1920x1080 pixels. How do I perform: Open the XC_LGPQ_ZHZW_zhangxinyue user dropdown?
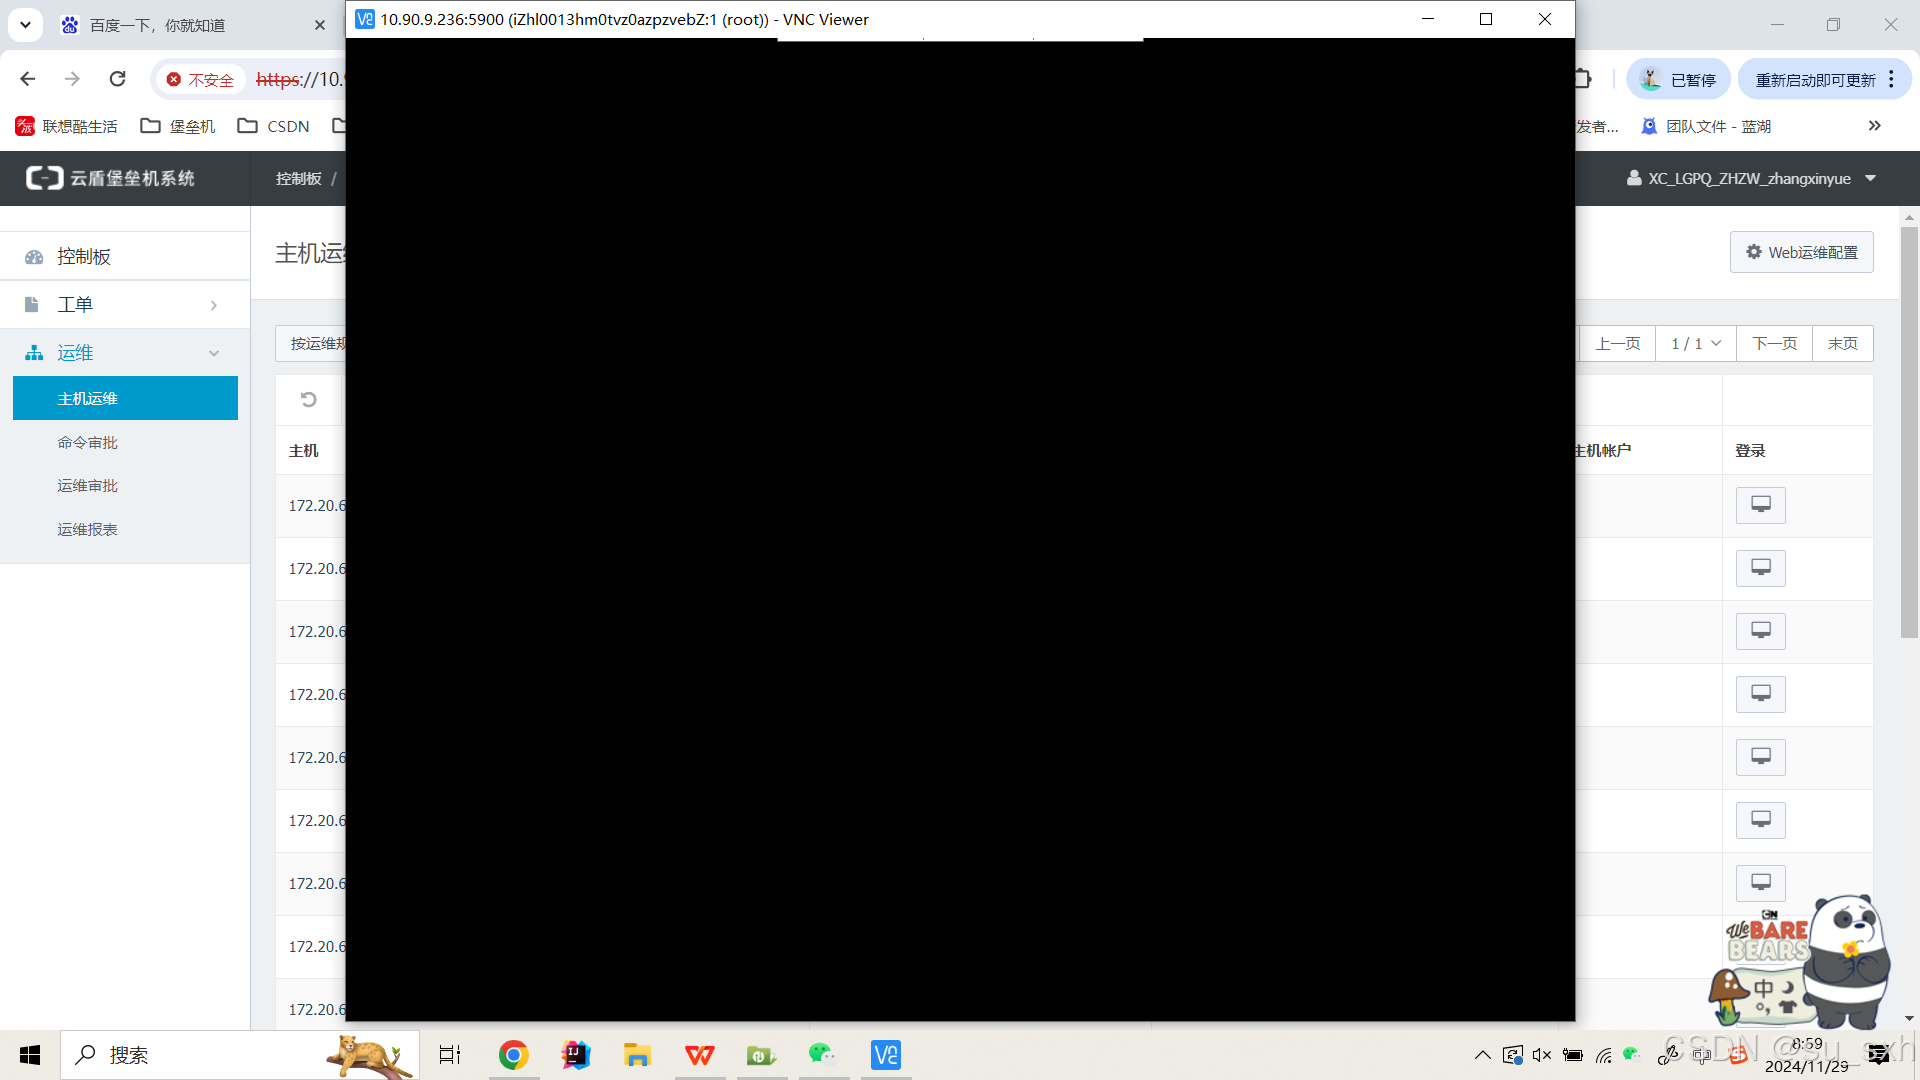[1750, 178]
